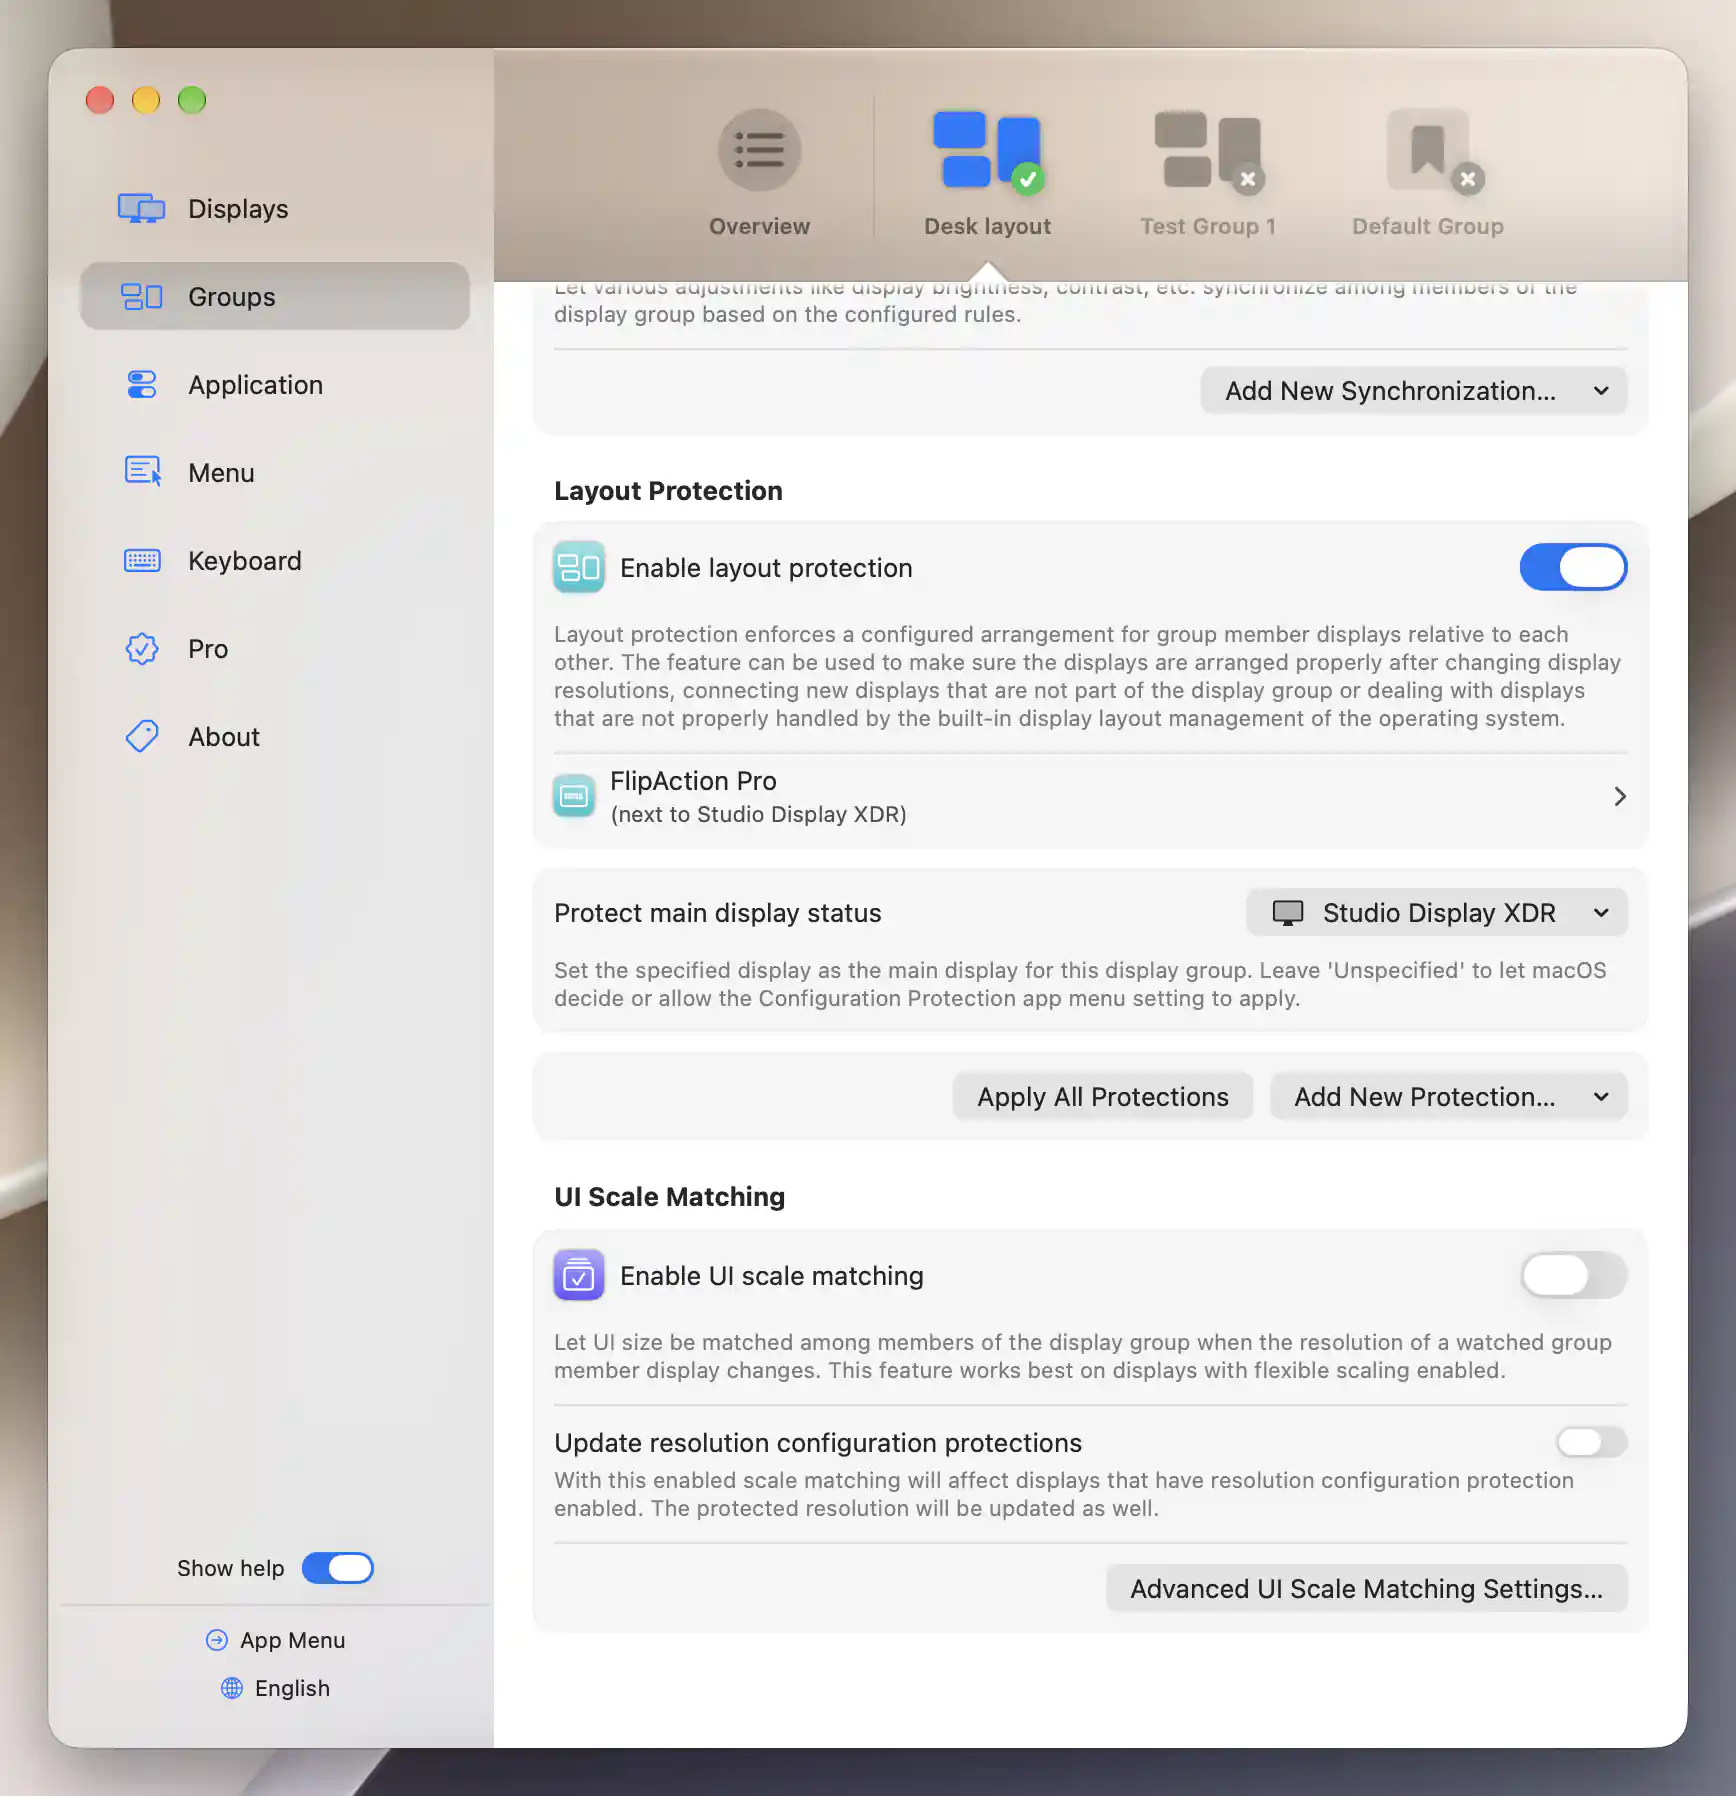Image resolution: width=1736 pixels, height=1796 pixels.
Task: Open Add New Protection dropdown
Action: point(1448,1096)
